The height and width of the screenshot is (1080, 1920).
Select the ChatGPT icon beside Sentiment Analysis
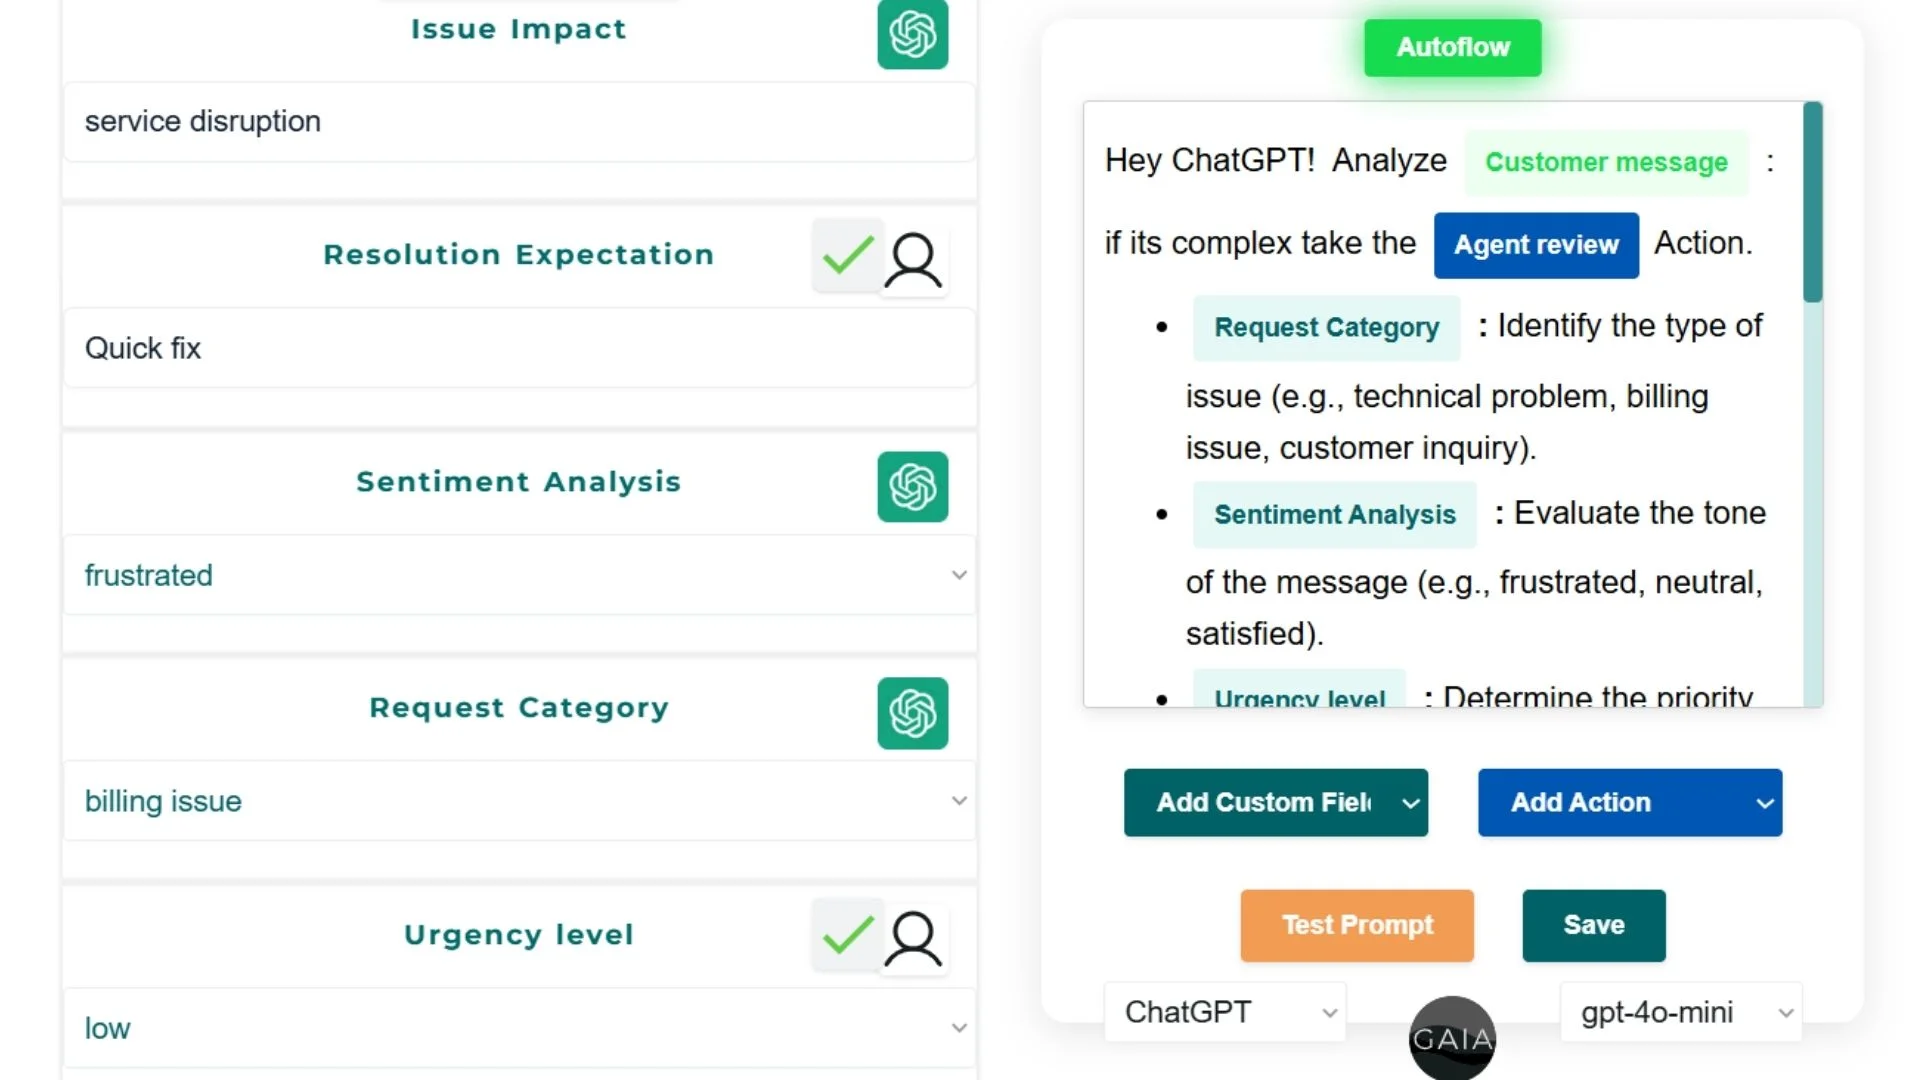[912, 487]
